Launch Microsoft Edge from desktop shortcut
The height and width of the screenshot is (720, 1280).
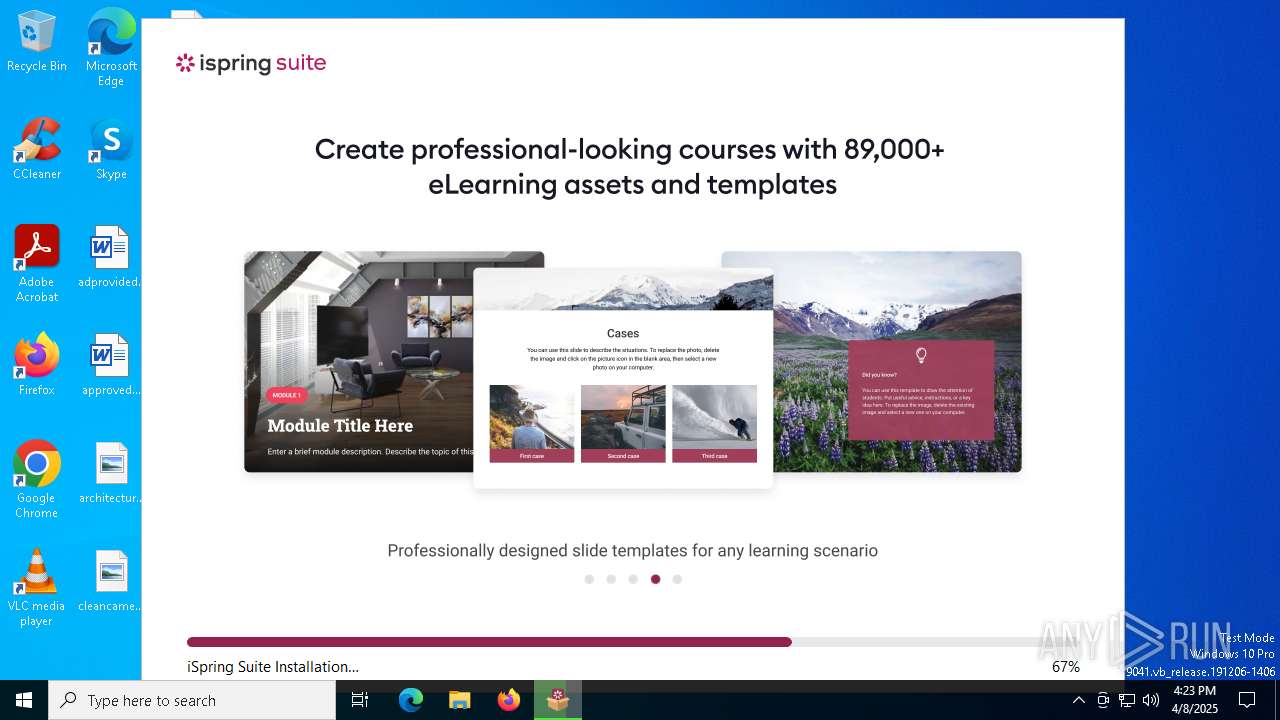pos(111,48)
